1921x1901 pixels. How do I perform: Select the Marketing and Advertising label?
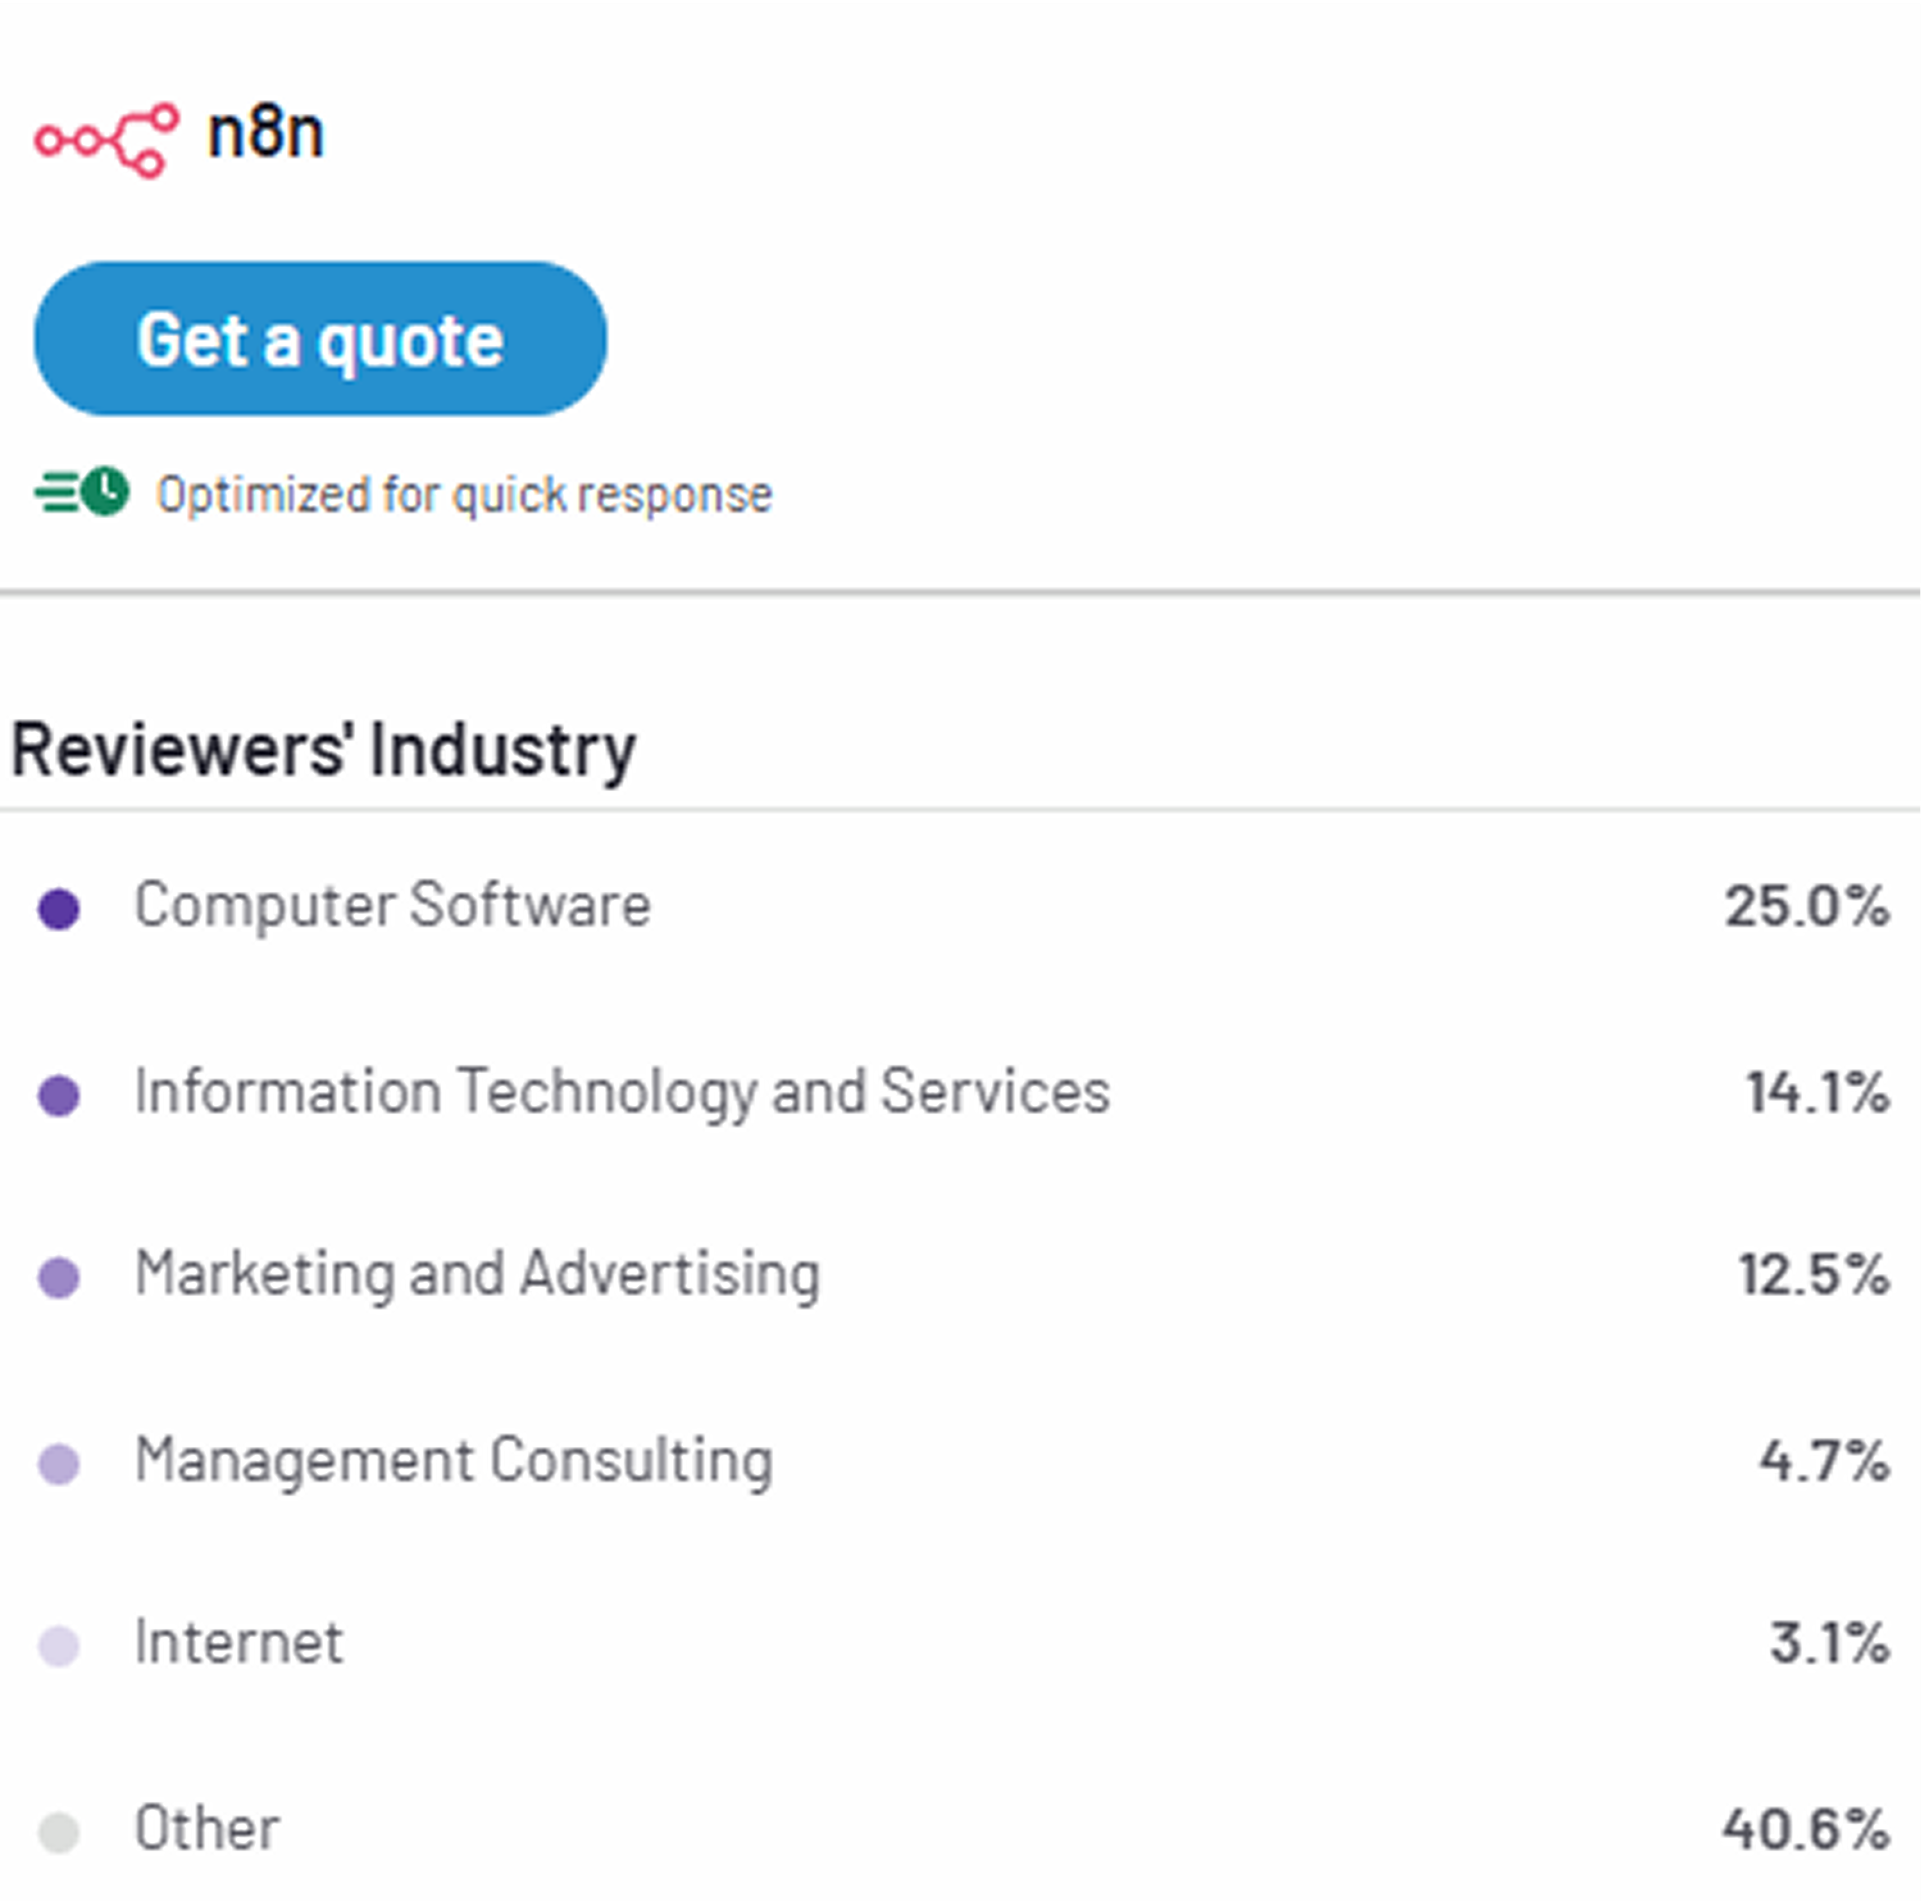click(477, 1274)
